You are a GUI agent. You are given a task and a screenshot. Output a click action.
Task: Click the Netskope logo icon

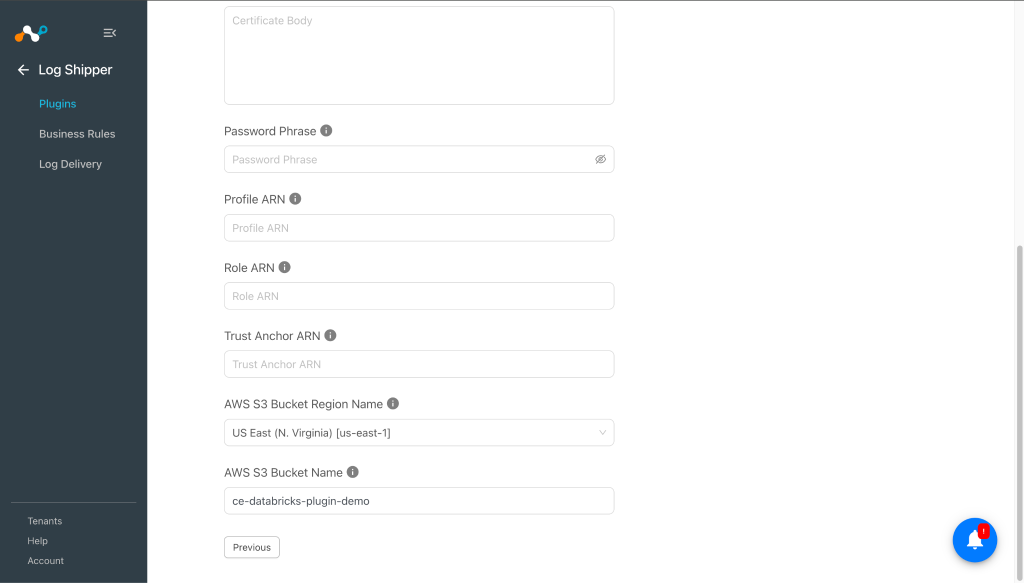(31, 33)
